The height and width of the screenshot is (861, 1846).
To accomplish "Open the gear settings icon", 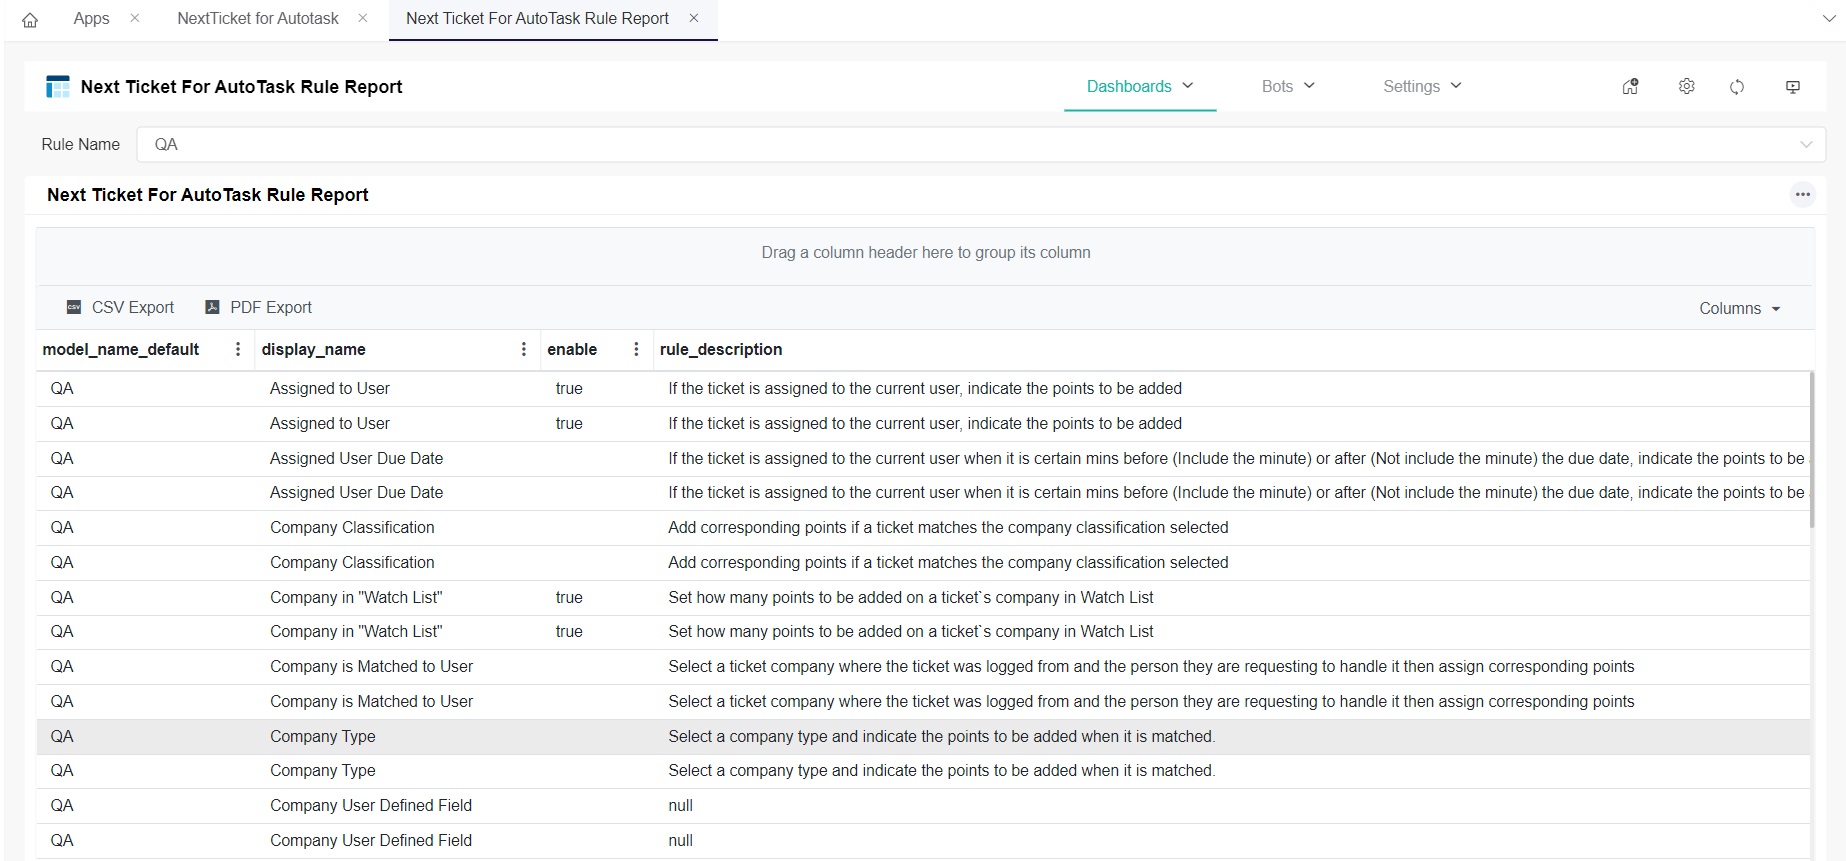I will (x=1687, y=87).
